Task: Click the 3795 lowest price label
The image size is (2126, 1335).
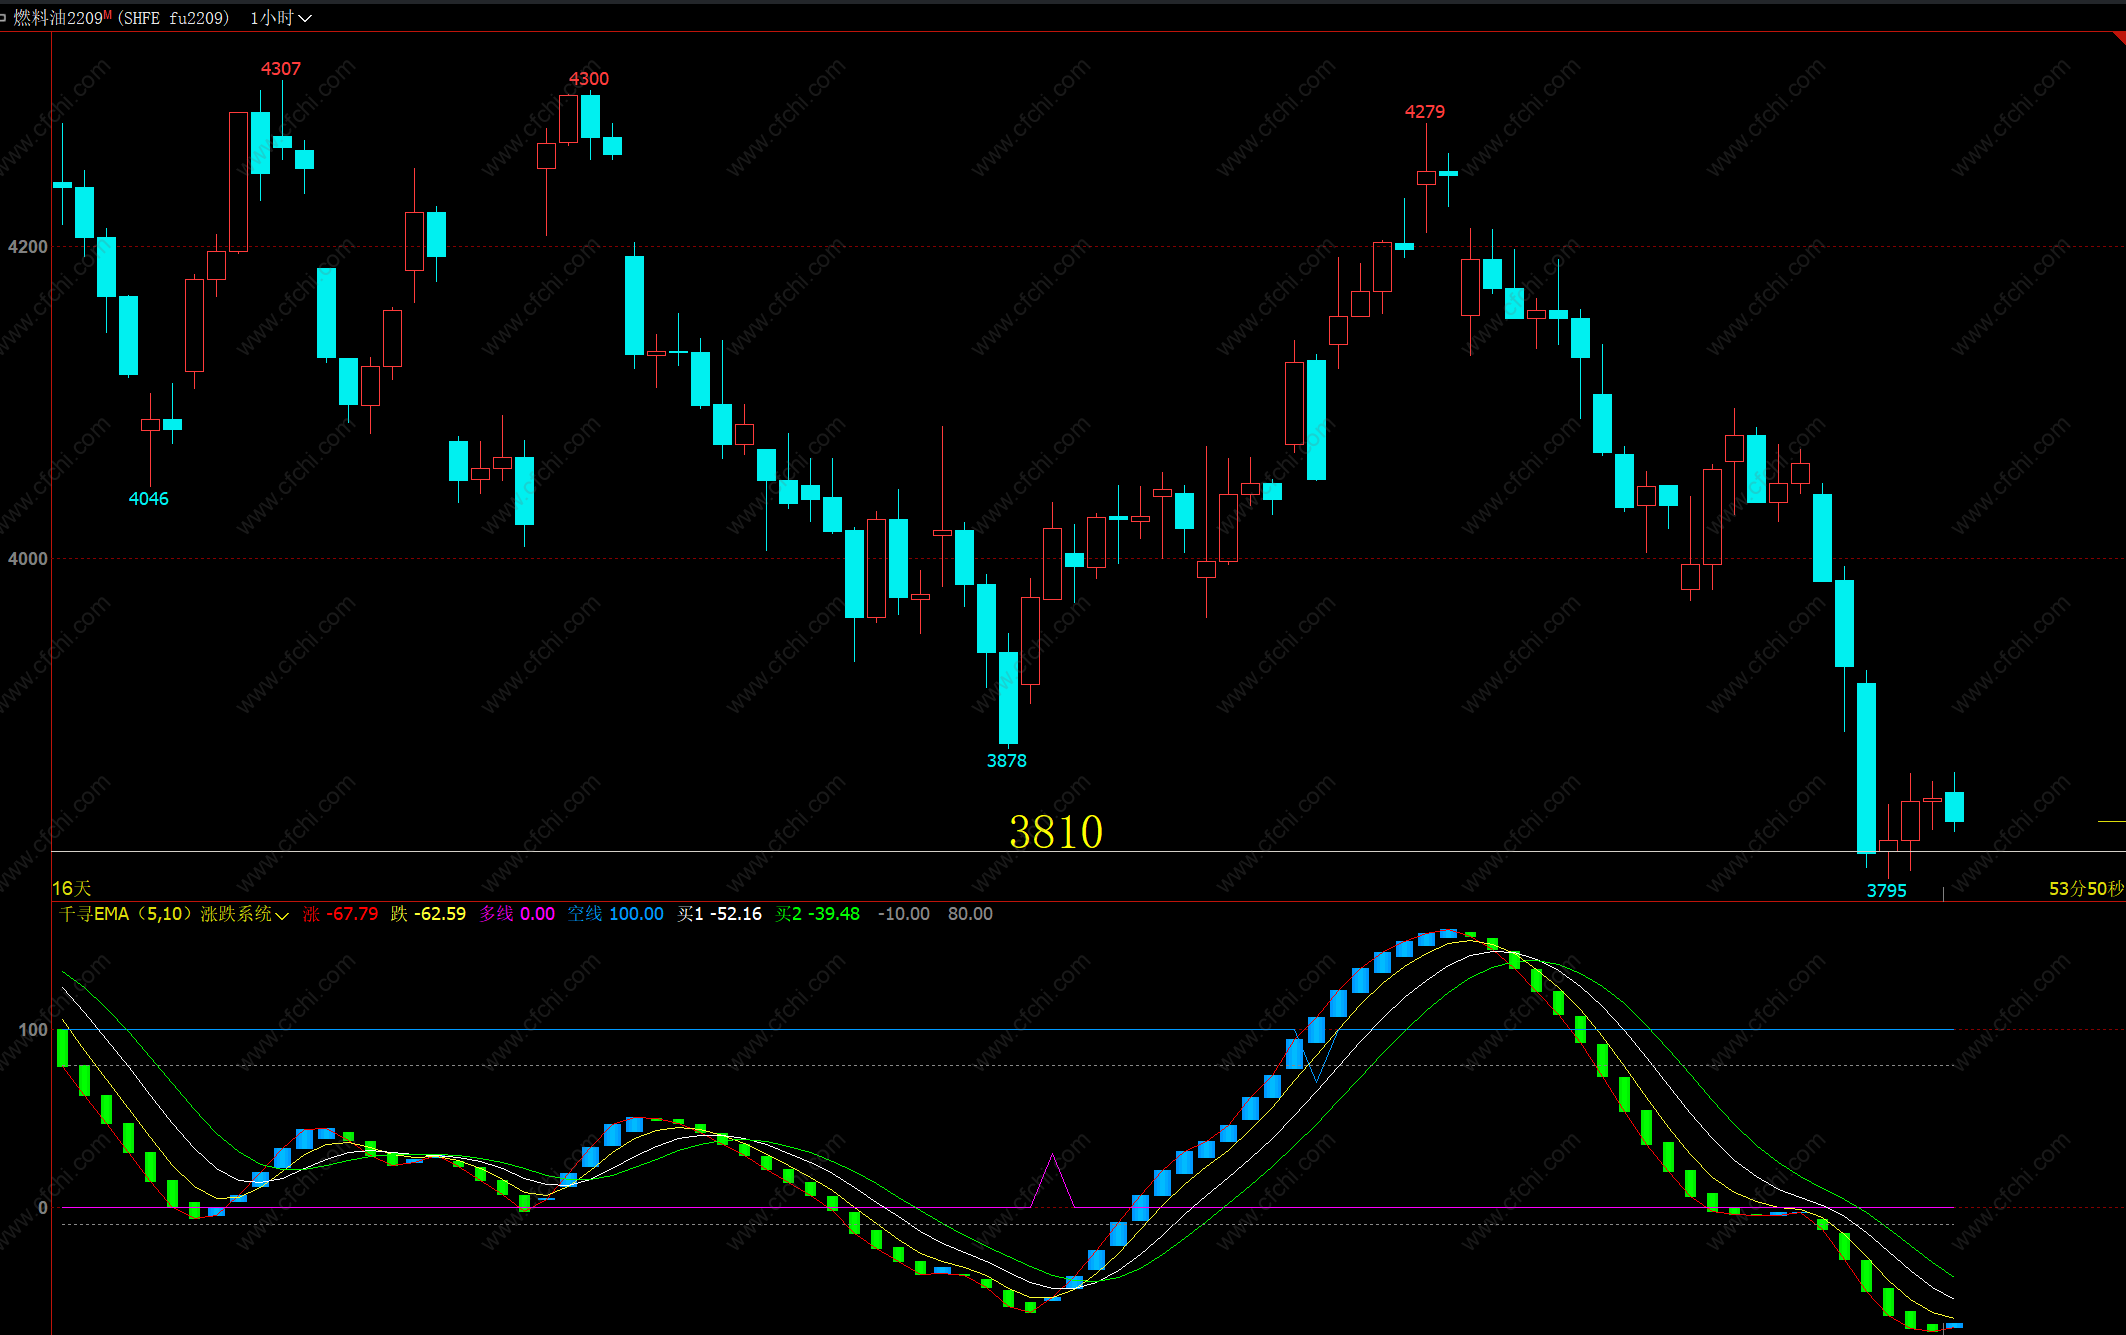Action: click(x=1886, y=891)
